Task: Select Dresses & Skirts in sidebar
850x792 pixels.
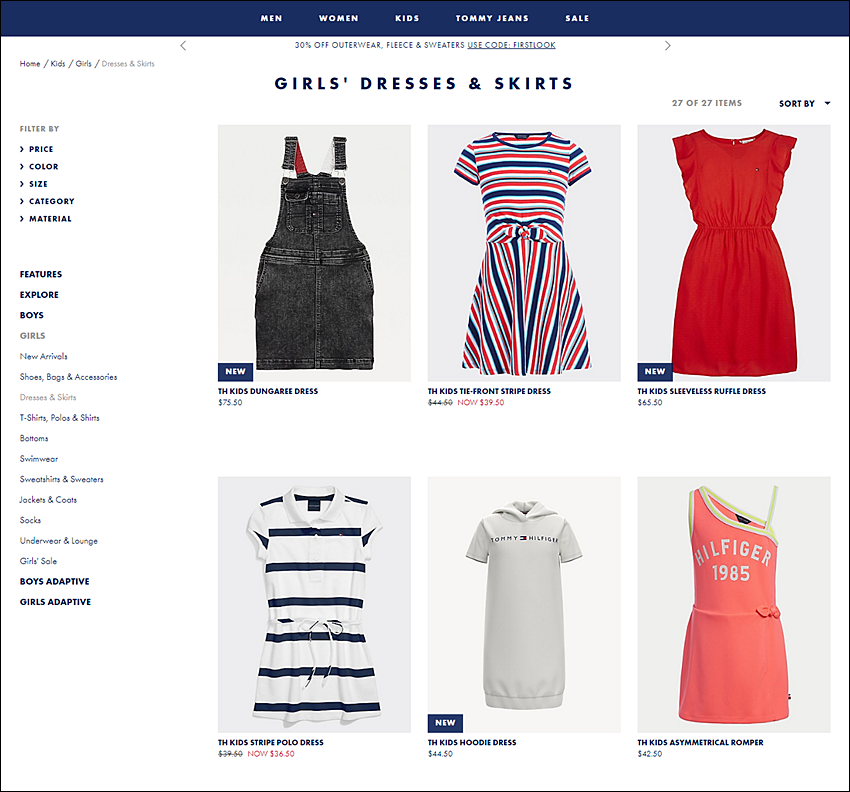Action: tap(48, 397)
